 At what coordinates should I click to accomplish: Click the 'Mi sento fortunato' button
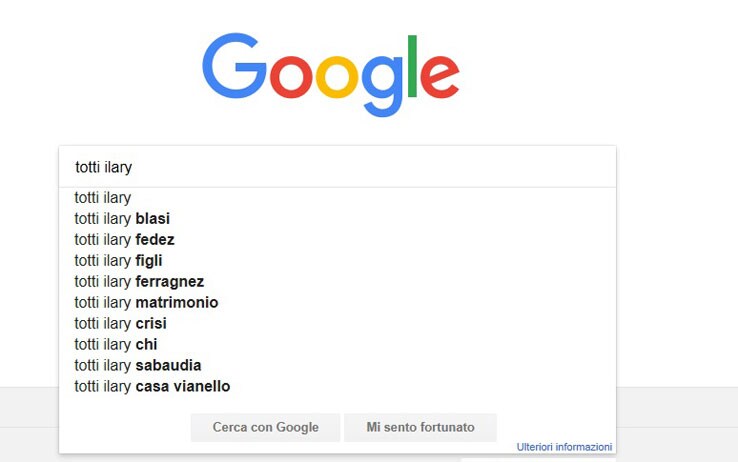(420, 427)
